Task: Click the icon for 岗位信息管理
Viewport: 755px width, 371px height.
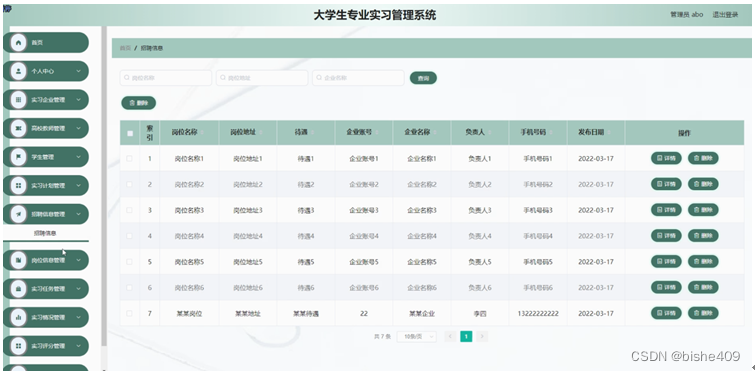Action: [x=18, y=260]
